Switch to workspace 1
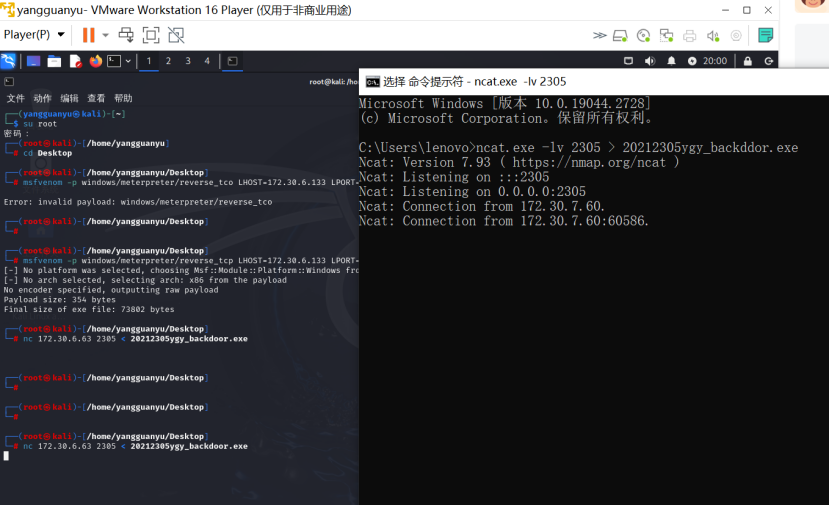Viewport: 830px width, 505px height. (149, 61)
